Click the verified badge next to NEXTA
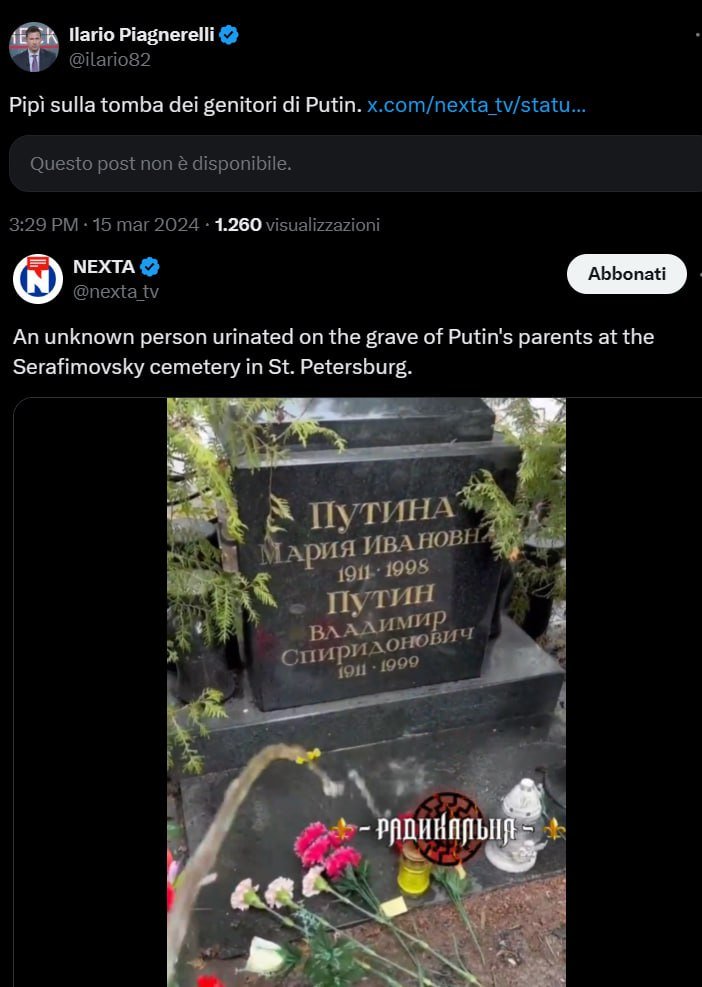The height and width of the screenshot is (987, 702). click(x=149, y=267)
